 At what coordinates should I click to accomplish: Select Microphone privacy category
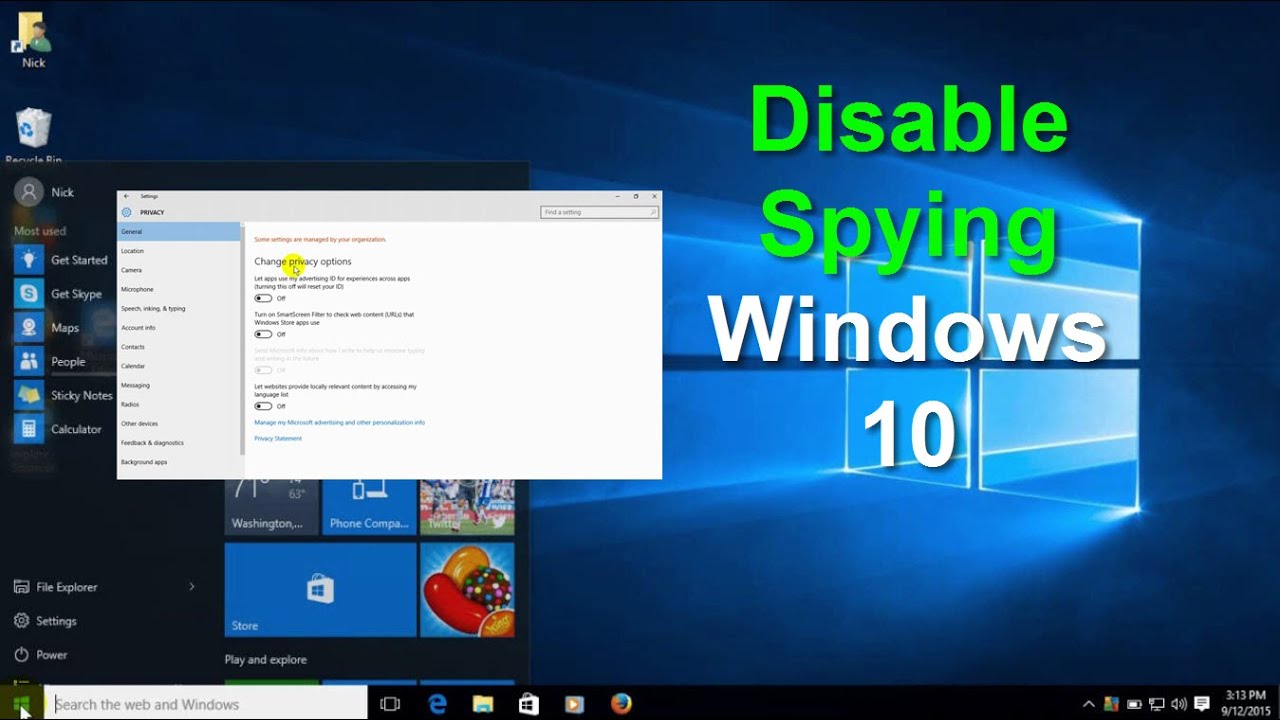click(x=178, y=289)
